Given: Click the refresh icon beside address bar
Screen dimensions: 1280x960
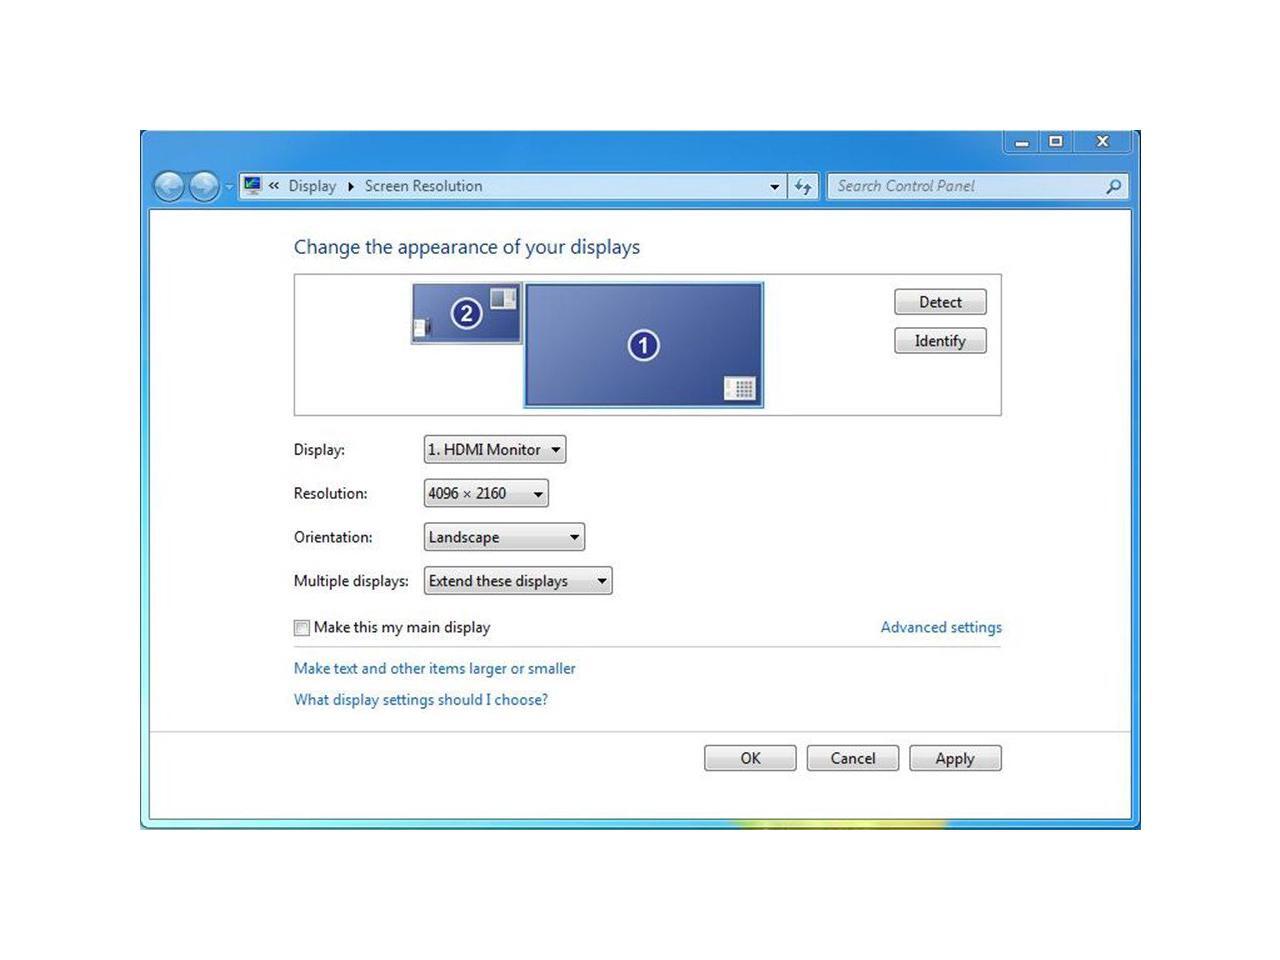Looking at the screenshot, I should point(803,186).
